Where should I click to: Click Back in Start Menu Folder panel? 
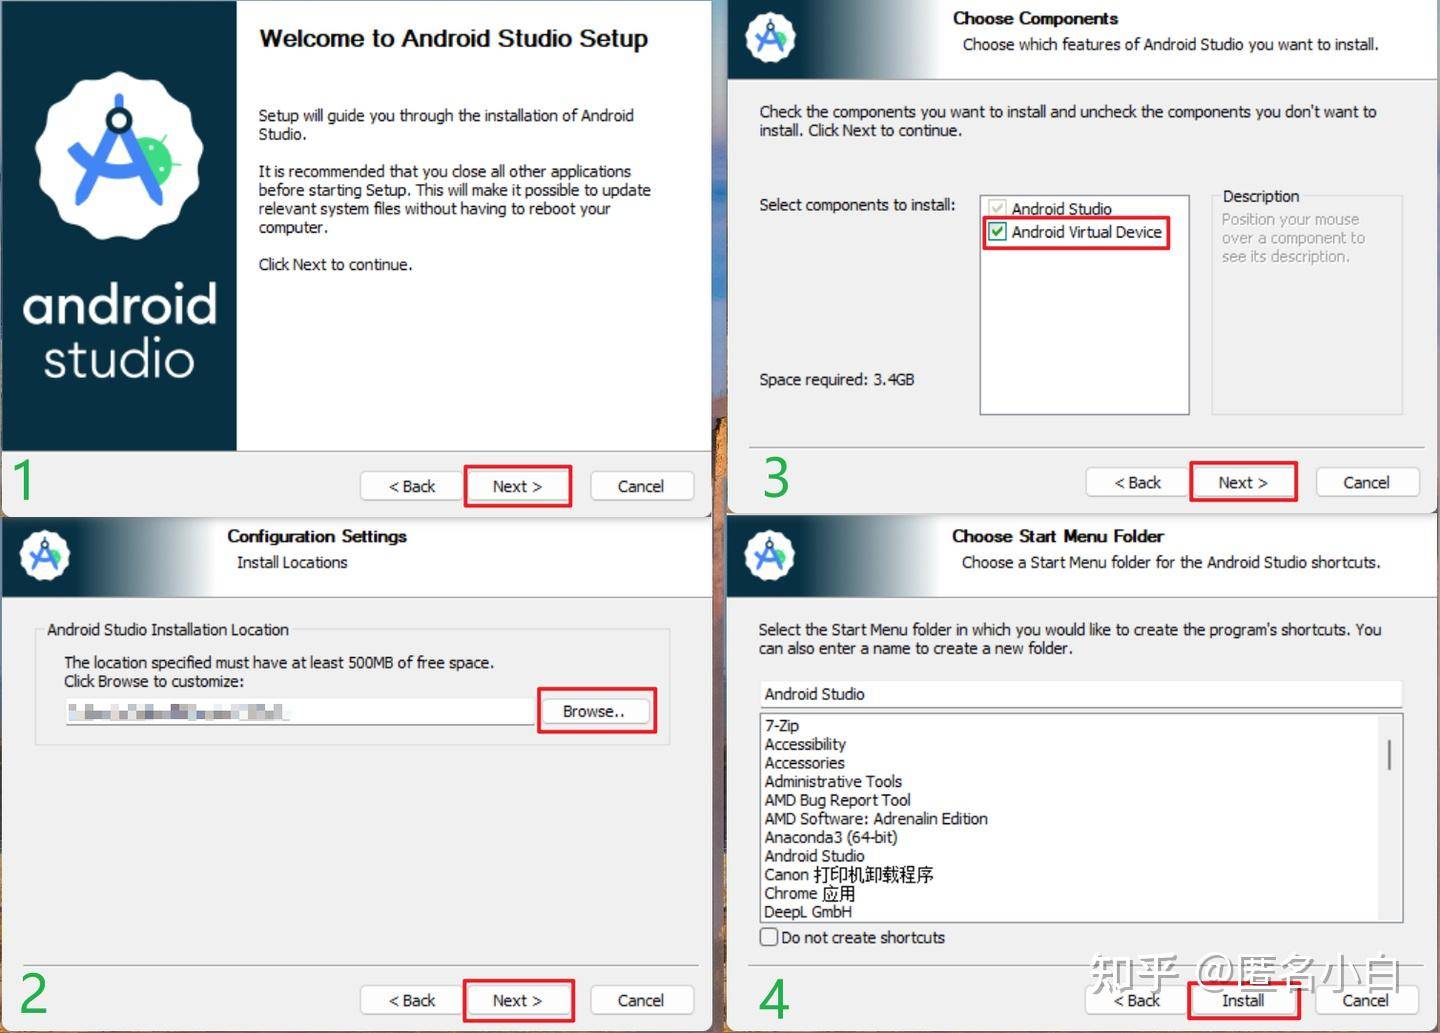pyautogui.click(x=1138, y=1000)
